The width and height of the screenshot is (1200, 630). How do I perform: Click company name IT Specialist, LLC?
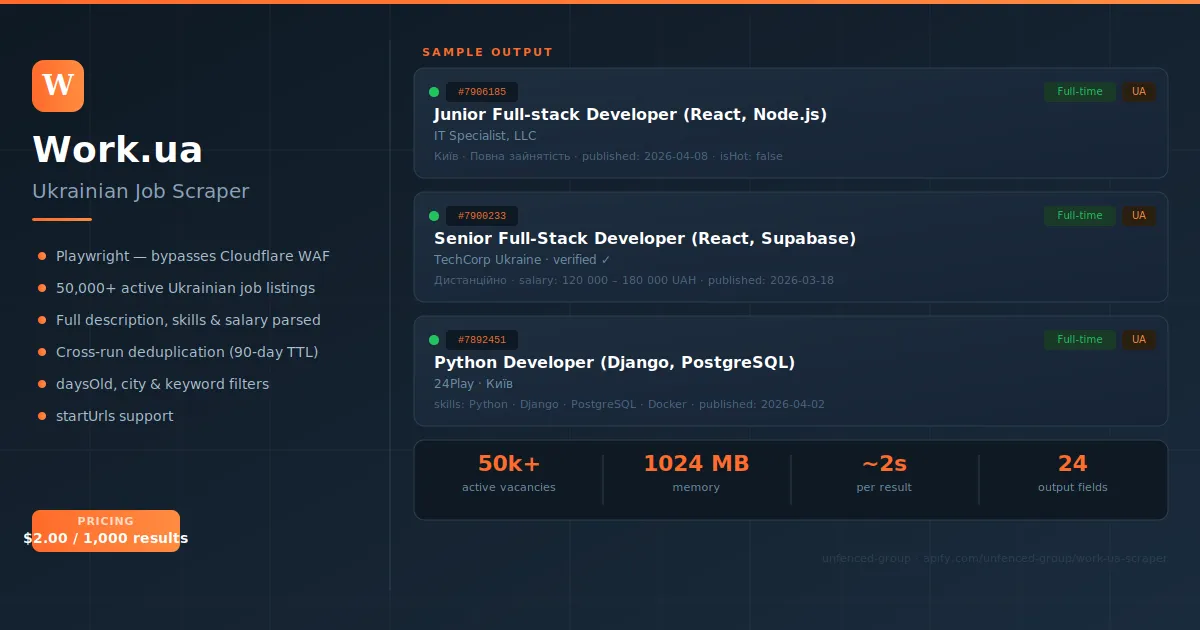tap(485, 136)
